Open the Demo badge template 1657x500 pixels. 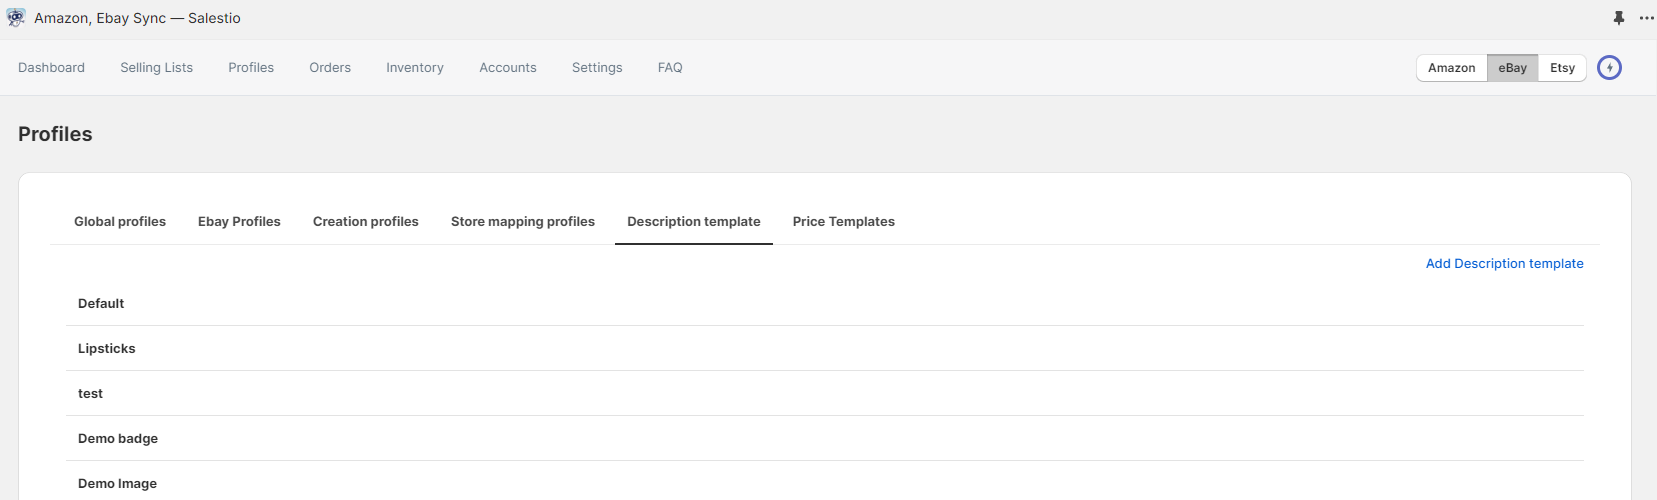coord(118,439)
